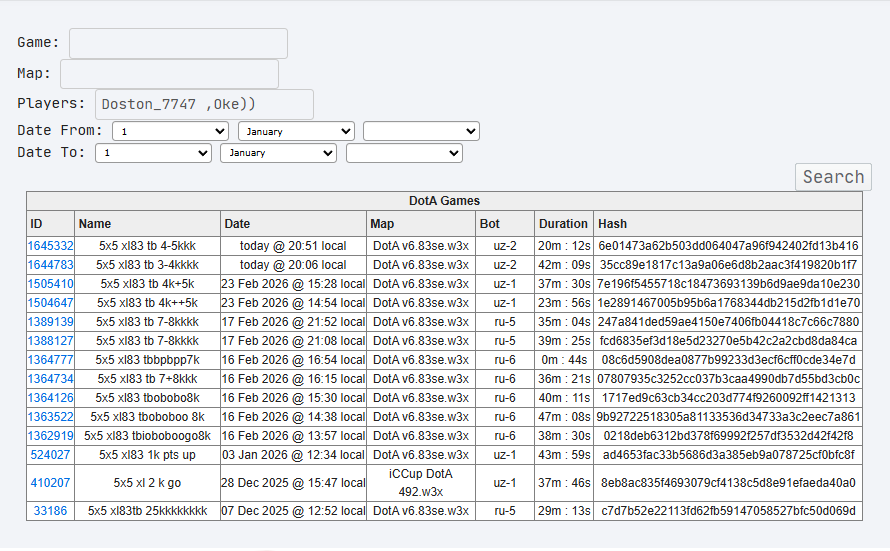The image size is (890, 551).
Task: Open game ID 1363522
Action: pos(51,417)
